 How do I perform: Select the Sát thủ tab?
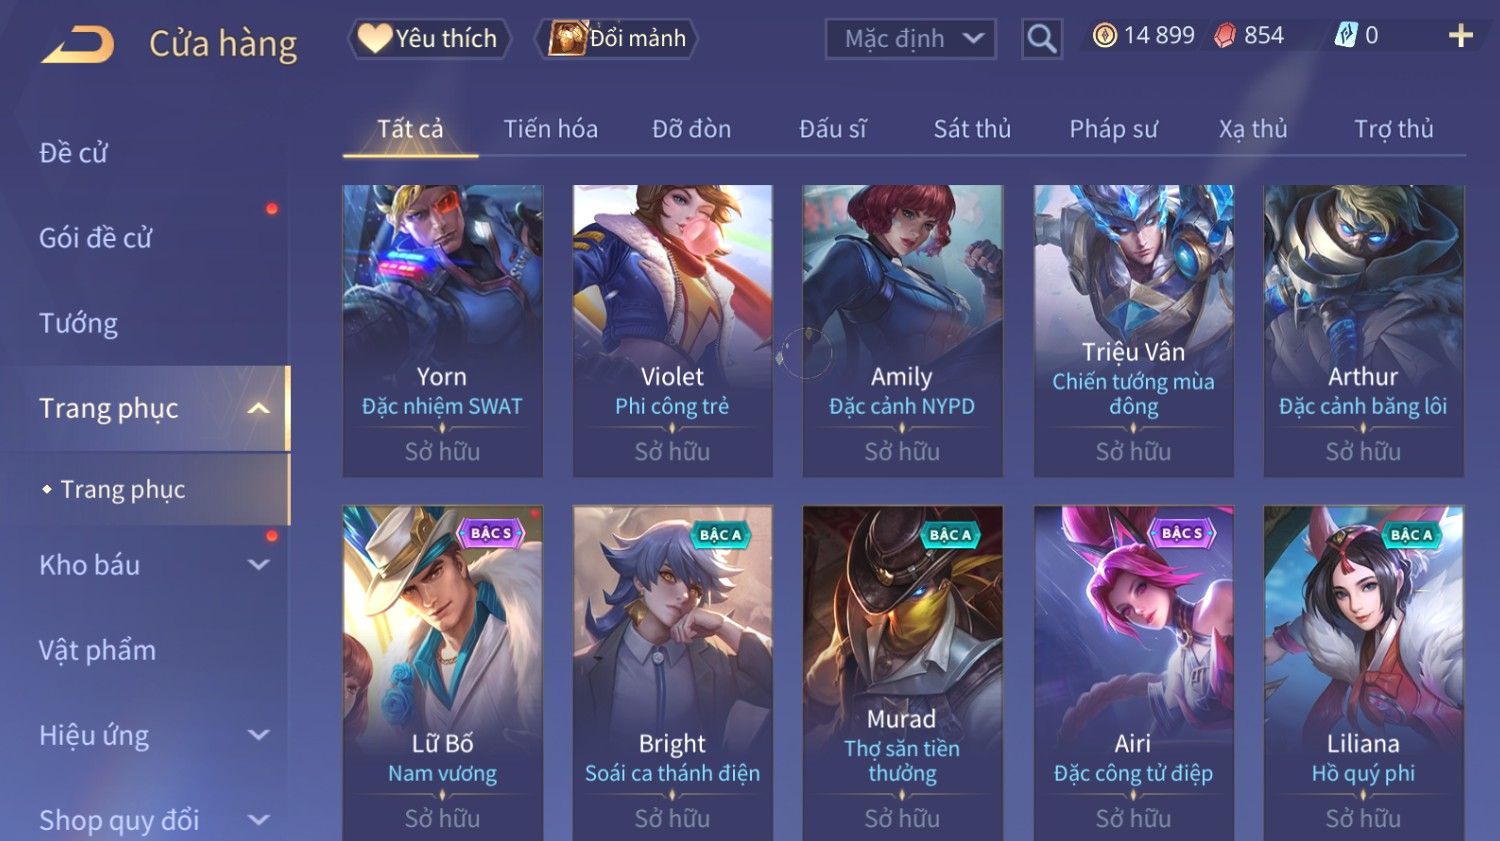click(x=972, y=129)
